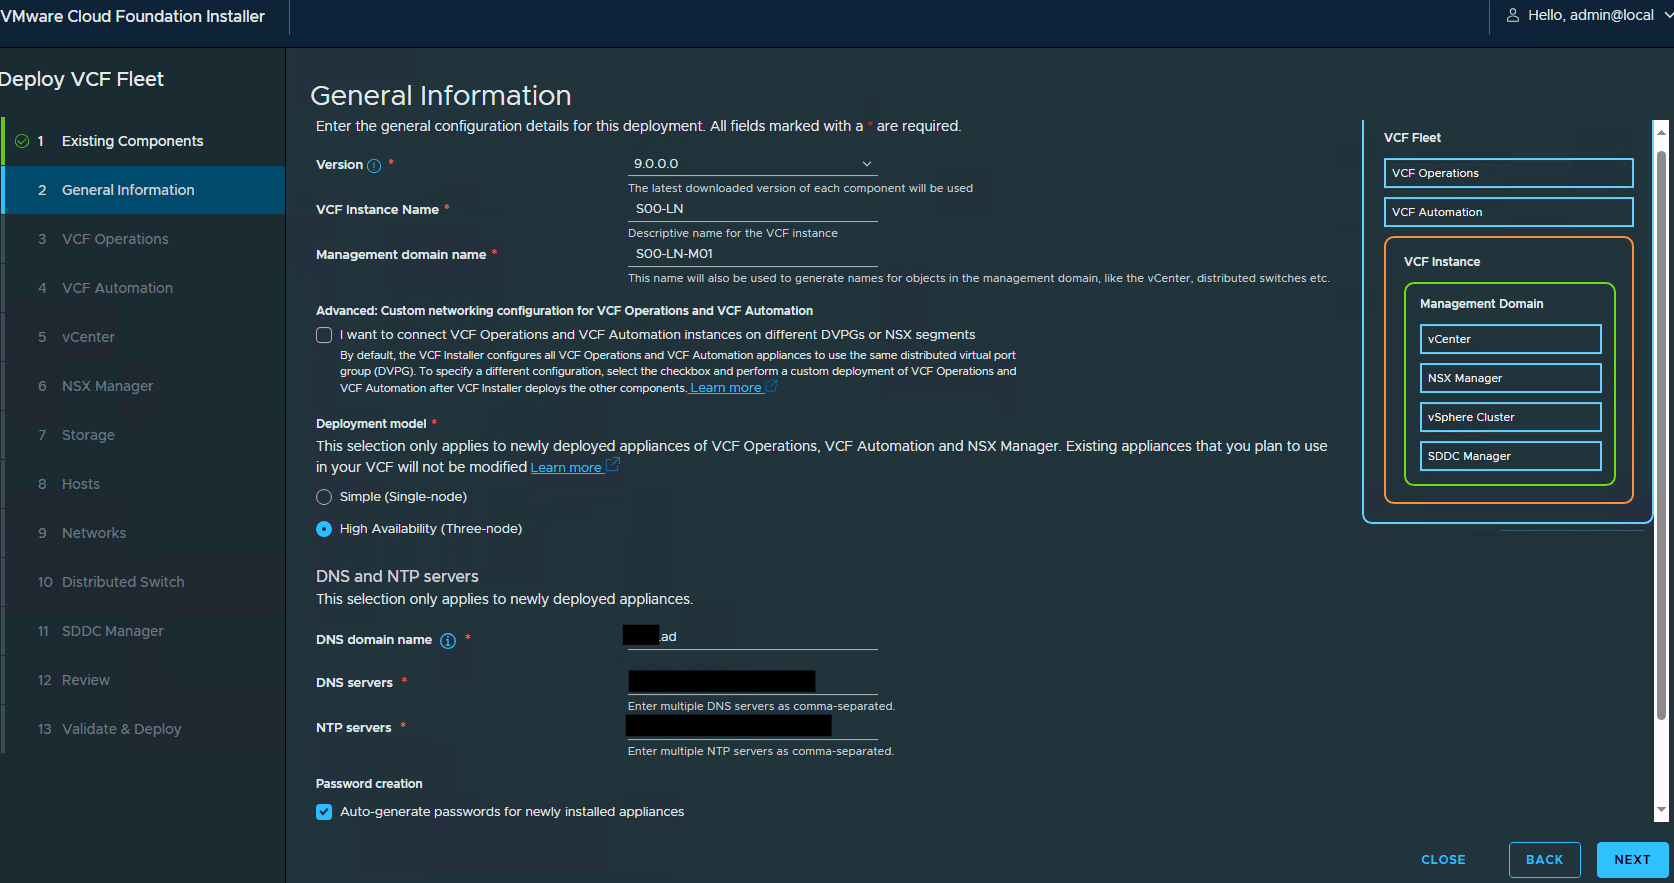Screen dimensions: 1674x883
Task: Click VMware Cloud Foundation Installer title
Action: click(132, 16)
